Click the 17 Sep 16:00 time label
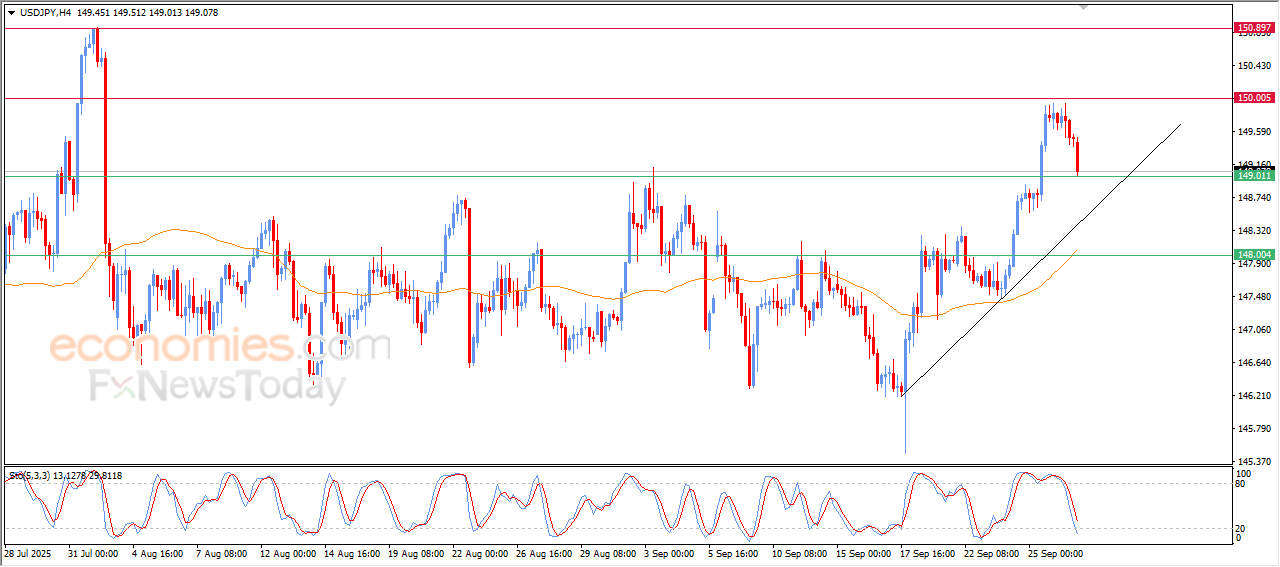1280x567 pixels. point(928,553)
